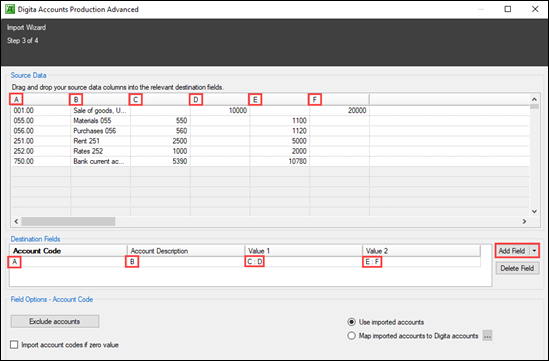Enable Import account codes if zero value
Screen dimensions: 549x361
tap(14, 345)
